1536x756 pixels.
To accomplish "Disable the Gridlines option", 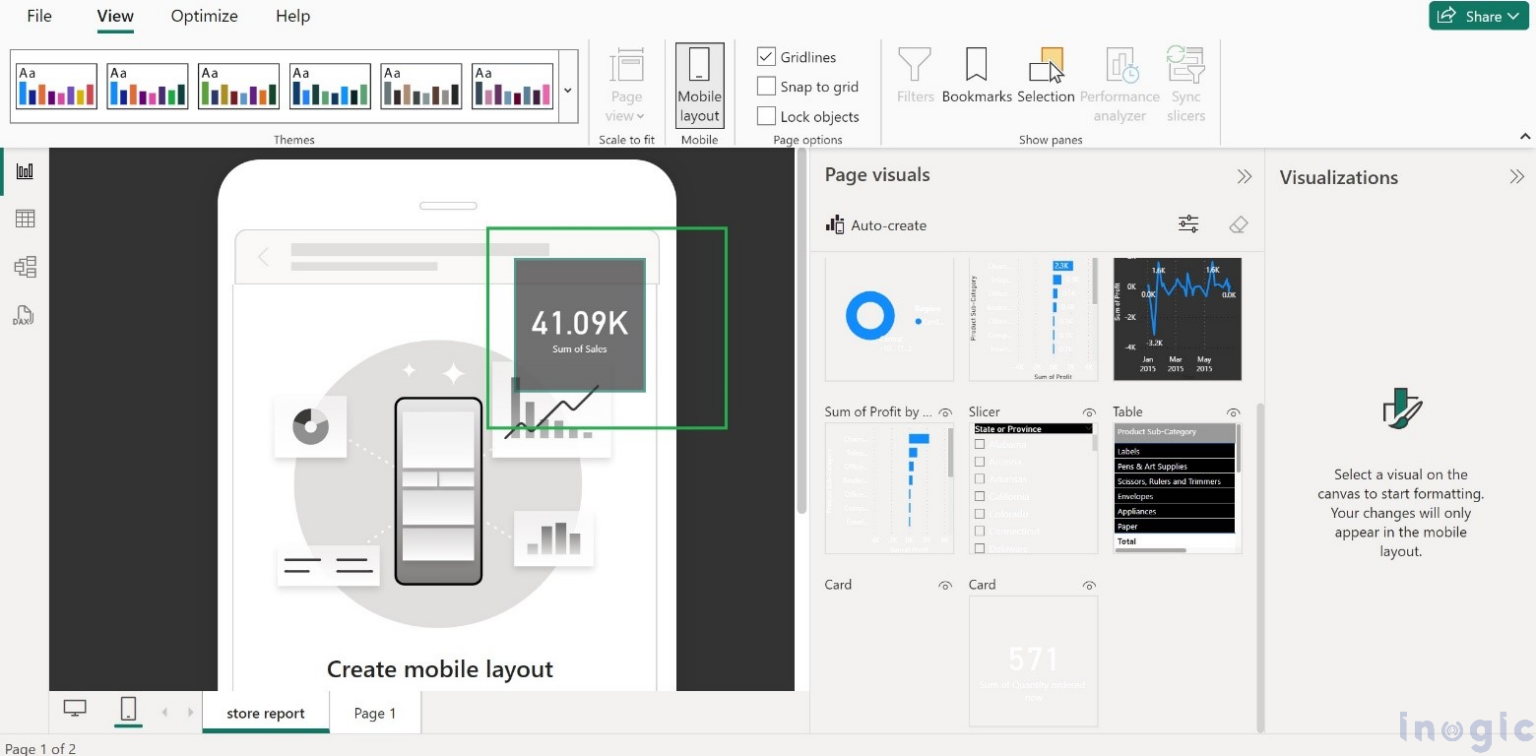I will click(x=767, y=57).
